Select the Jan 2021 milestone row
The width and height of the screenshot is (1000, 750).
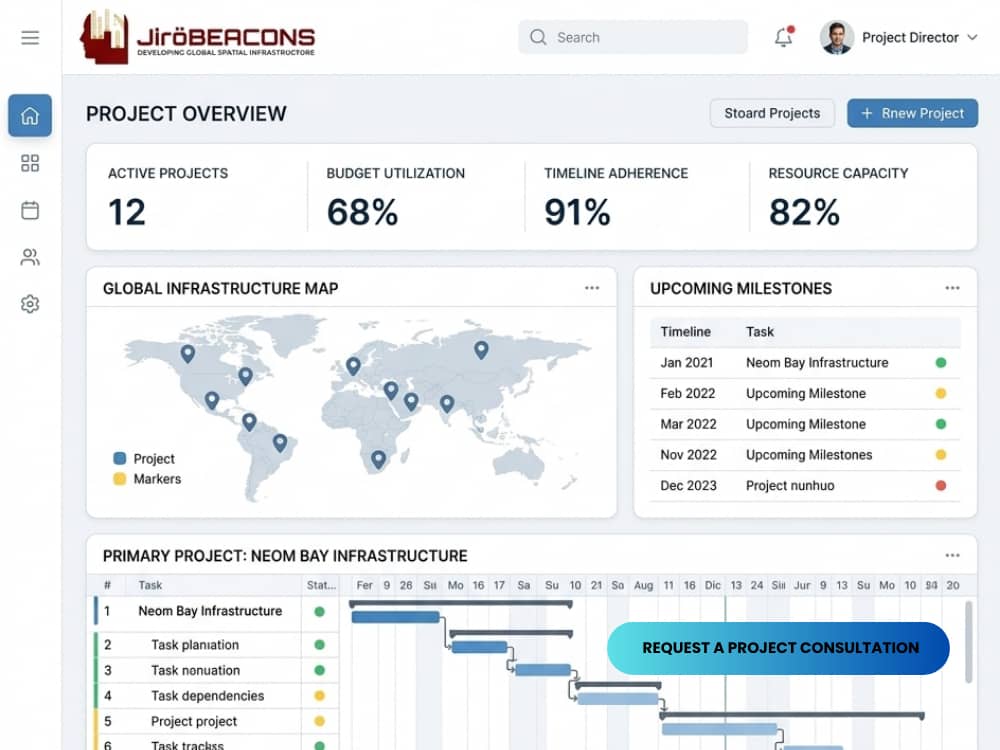805,363
